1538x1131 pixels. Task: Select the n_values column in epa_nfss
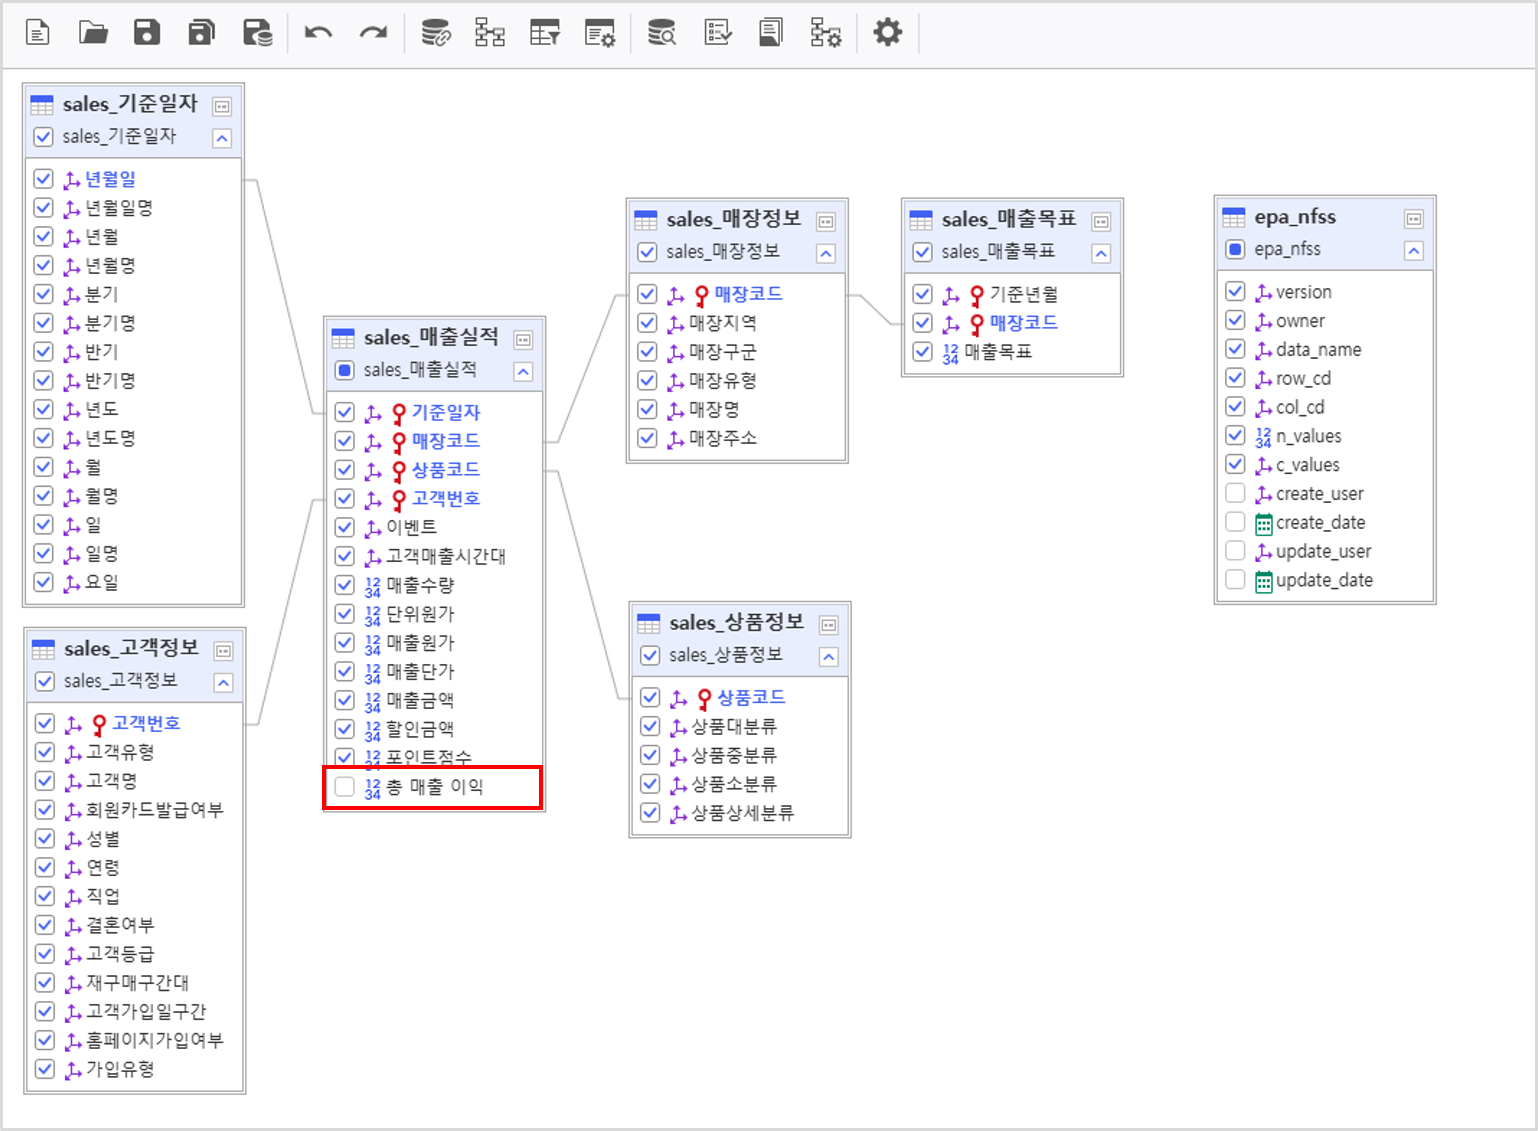(1308, 436)
